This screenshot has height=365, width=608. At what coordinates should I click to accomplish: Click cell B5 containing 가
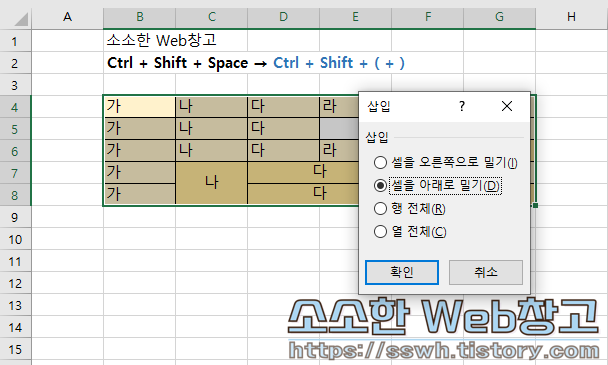click(140, 129)
